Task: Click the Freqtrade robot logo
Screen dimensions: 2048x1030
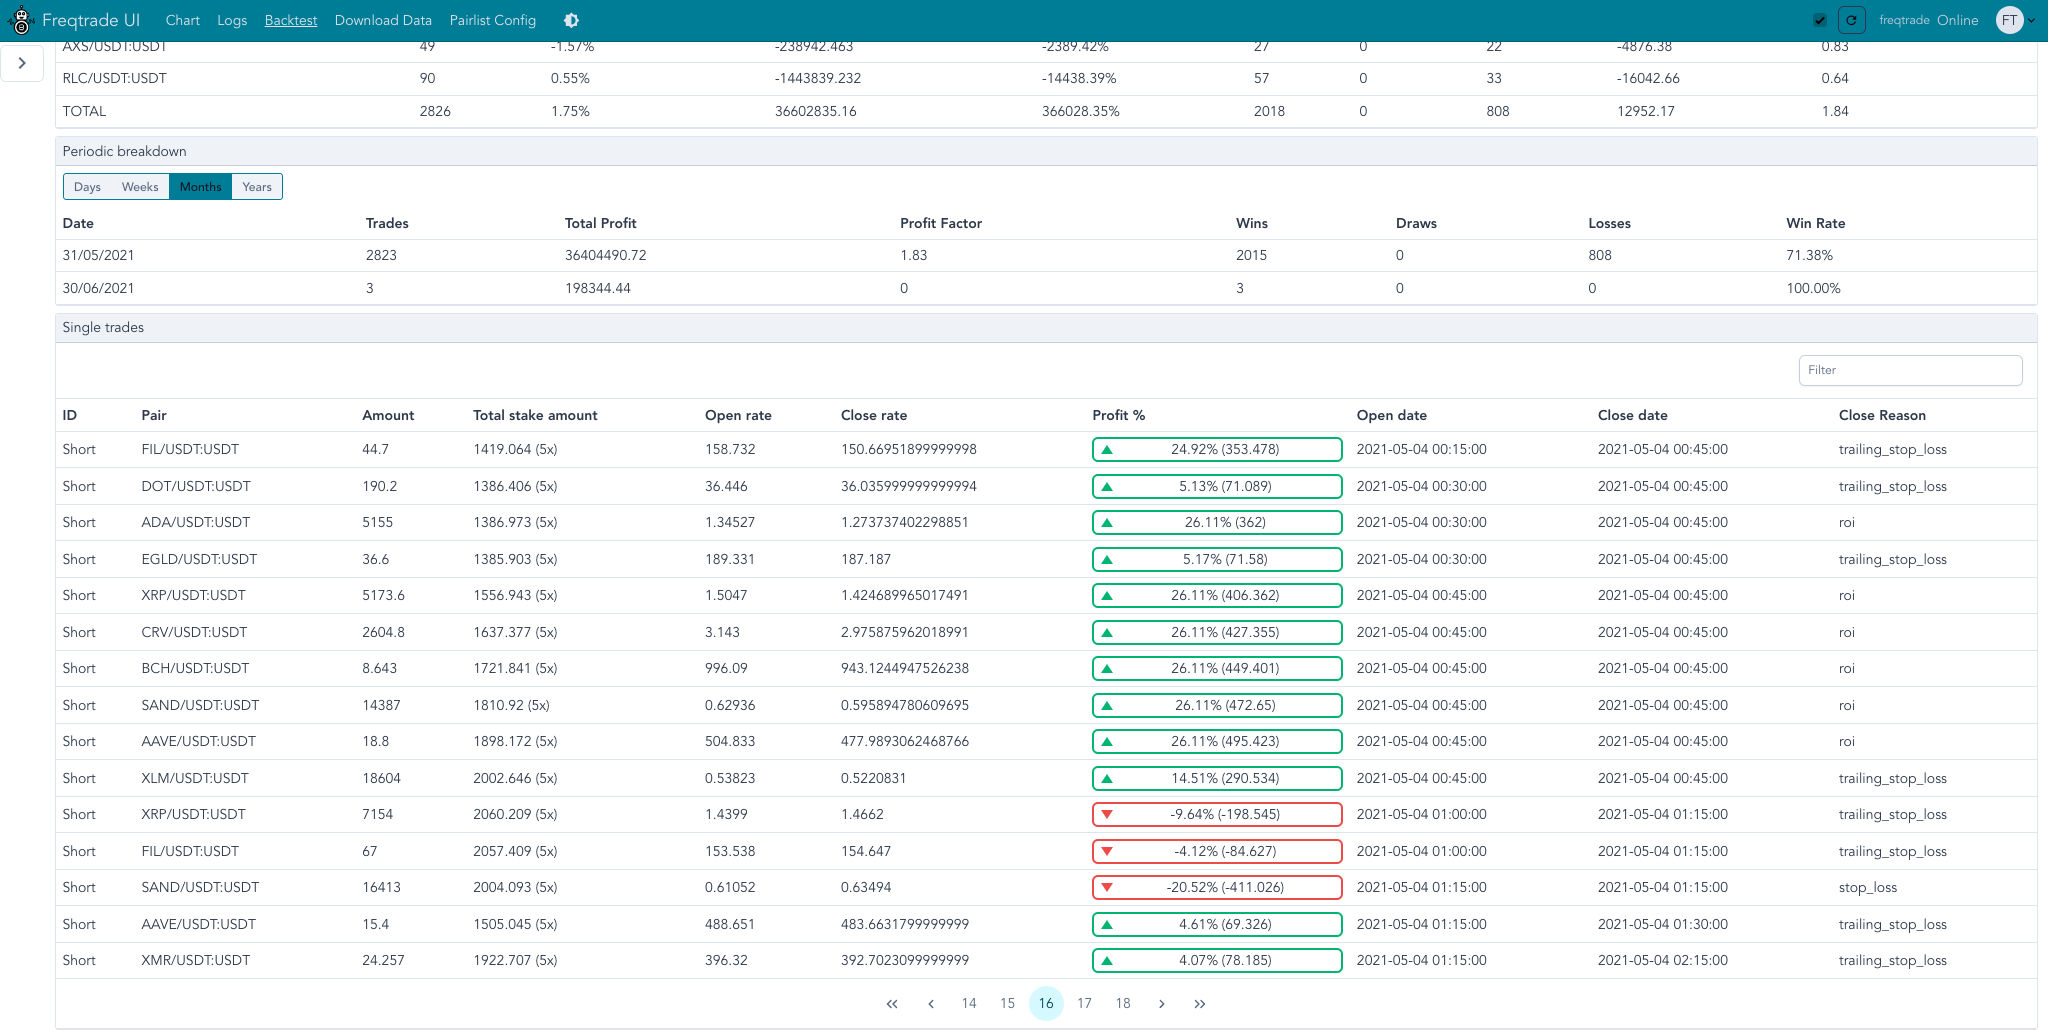Action: pos(21,20)
